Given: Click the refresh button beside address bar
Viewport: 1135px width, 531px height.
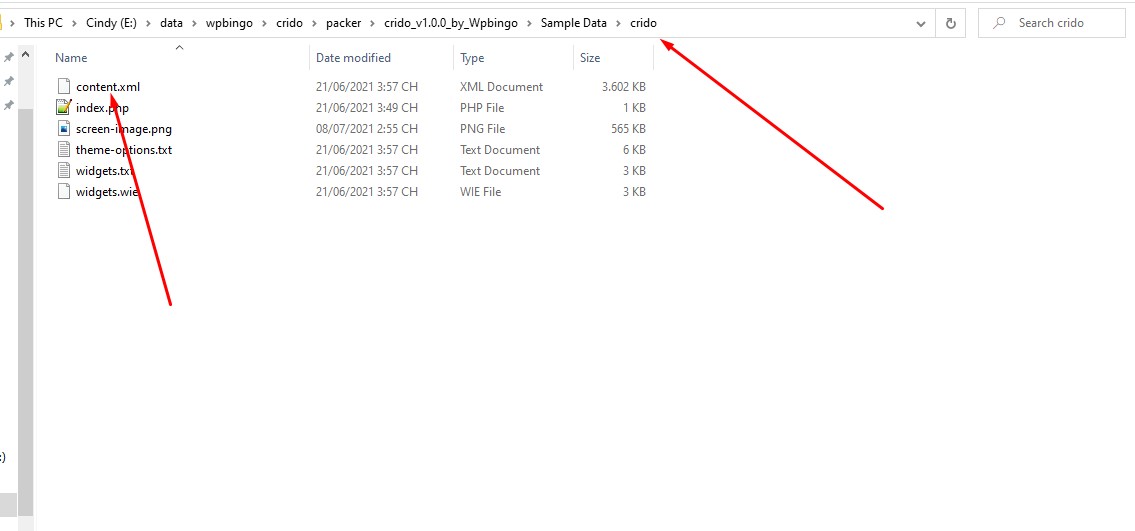Looking at the screenshot, I should [x=950, y=23].
